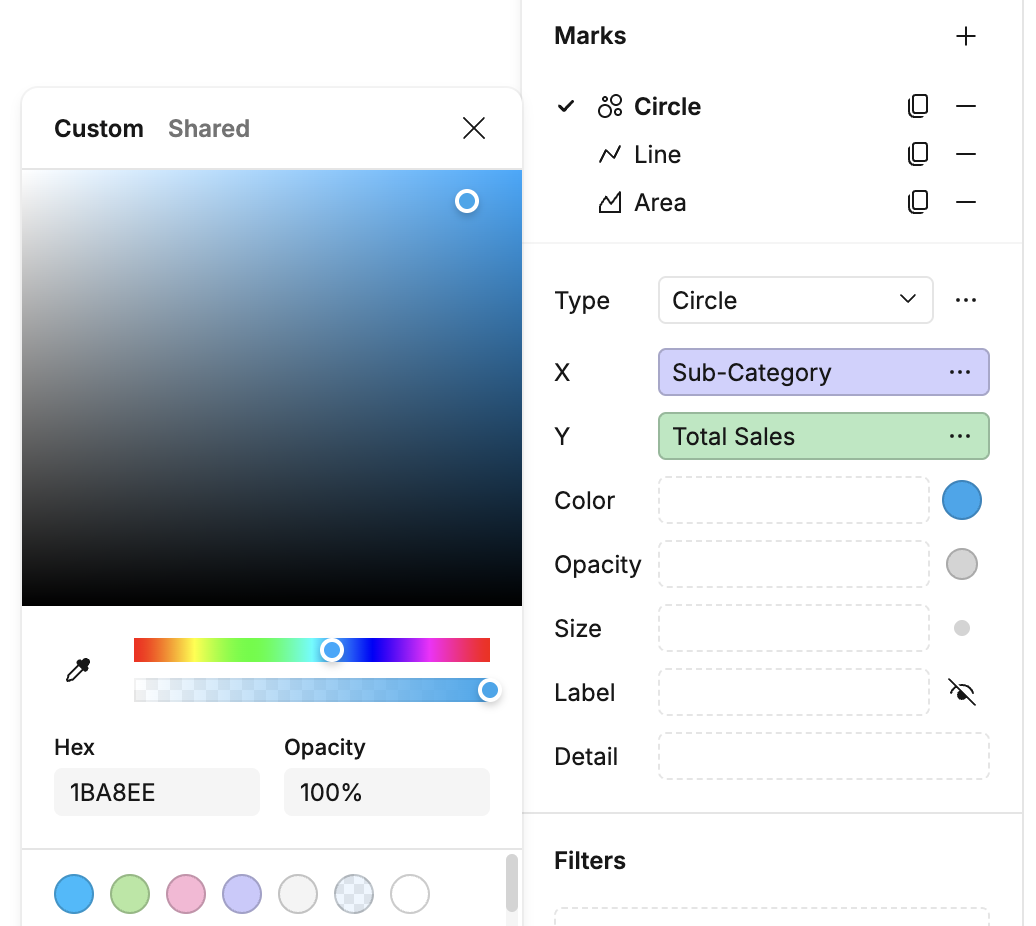Screen dimensions: 1036x926
Task: Open the Type dropdown showing Circle
Action: (796, 301)
